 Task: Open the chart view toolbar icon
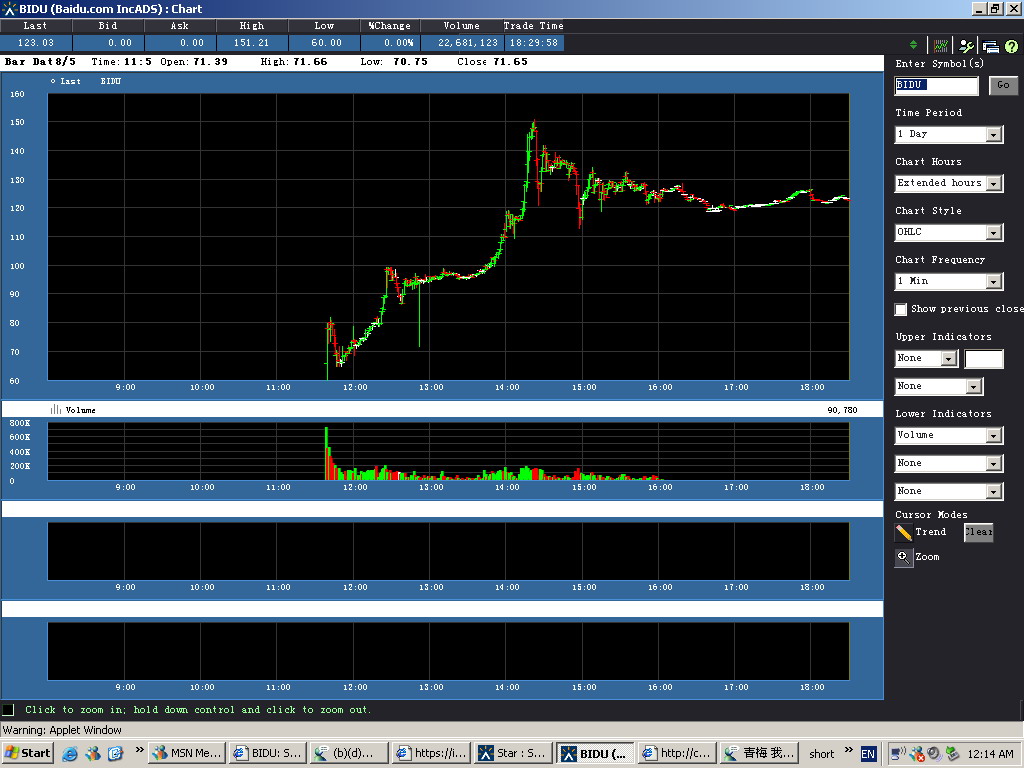pyautogui.click(x=940, y=46)
